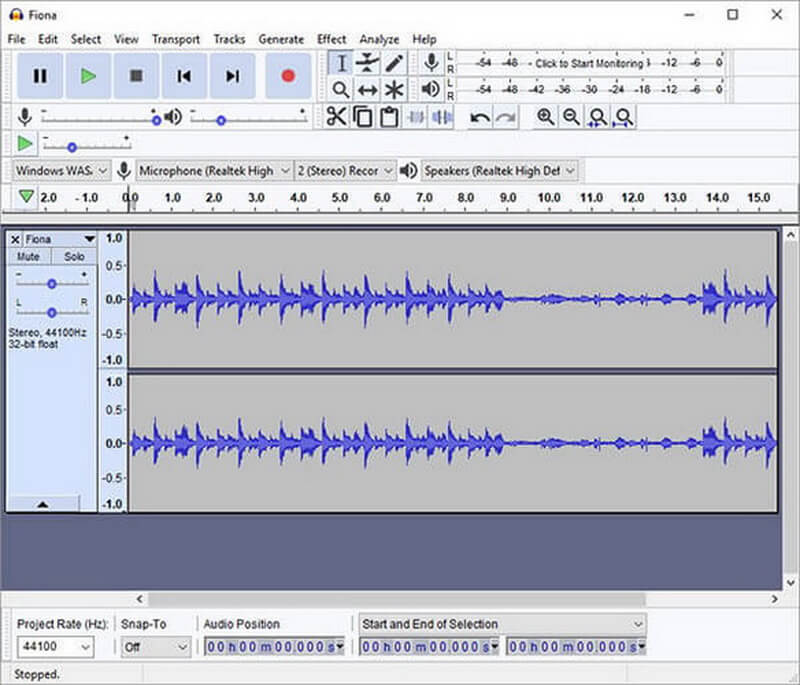800x685 pixels.
Task: Select the Zoom magnifier tool
Action: [x=341, y=90]
